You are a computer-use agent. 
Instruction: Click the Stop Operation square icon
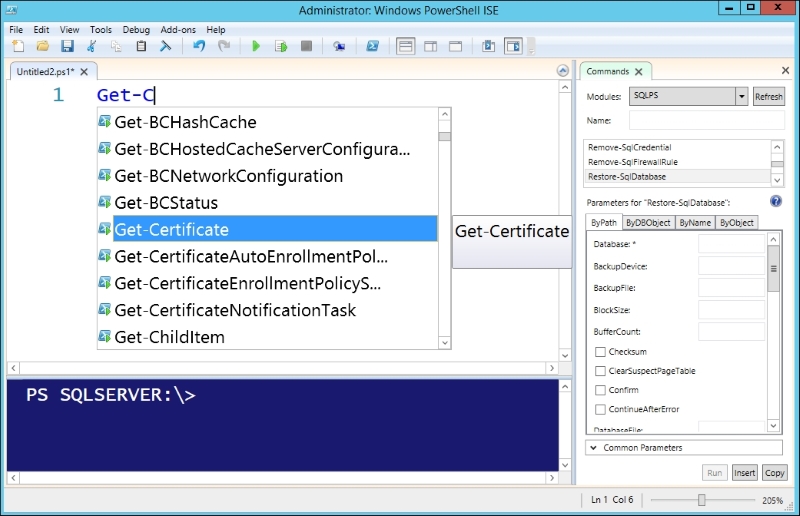pos(306,46)
